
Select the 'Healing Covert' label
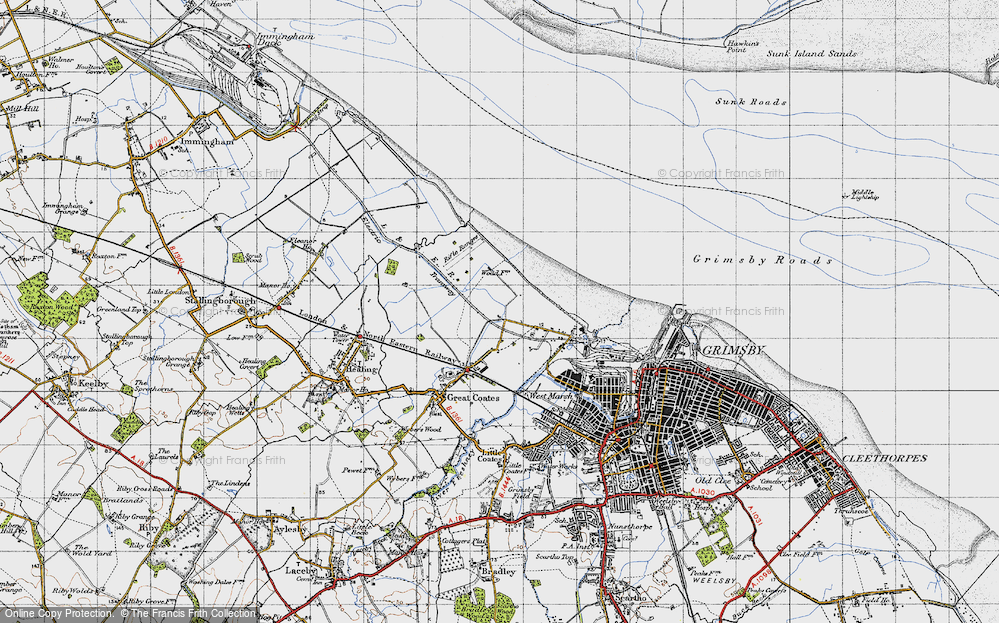[252, 363]
